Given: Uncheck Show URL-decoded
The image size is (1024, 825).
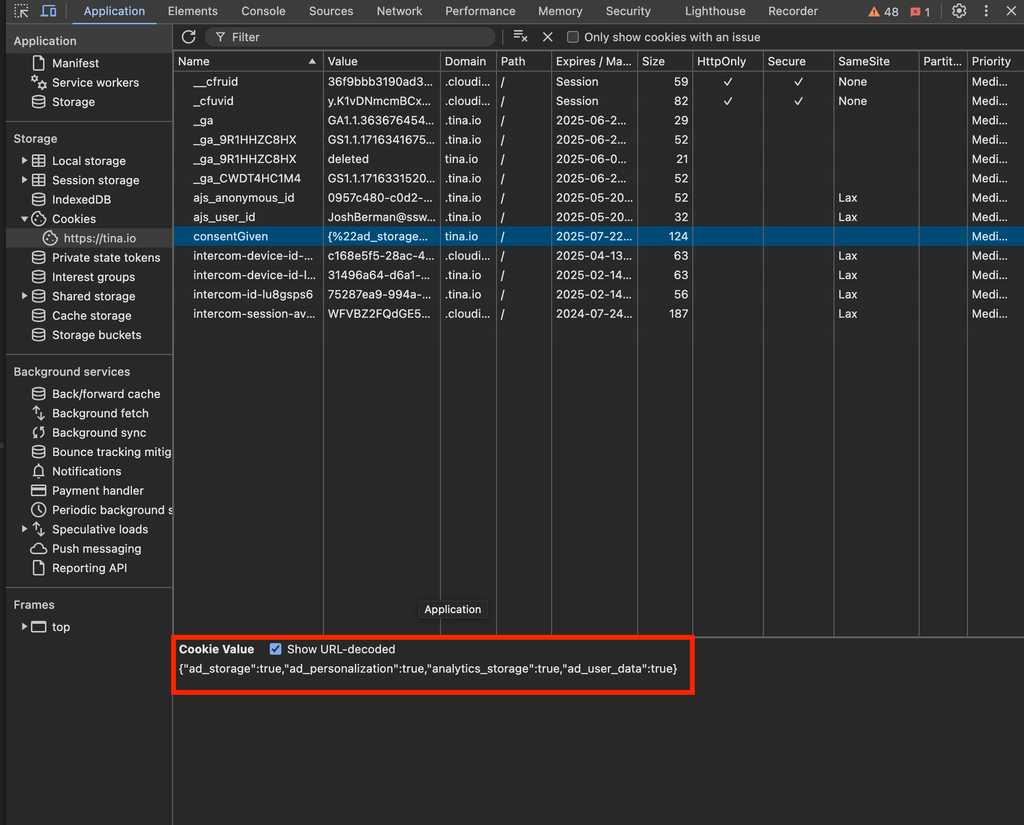Looking at the screenshot, I should pos(276,649).
